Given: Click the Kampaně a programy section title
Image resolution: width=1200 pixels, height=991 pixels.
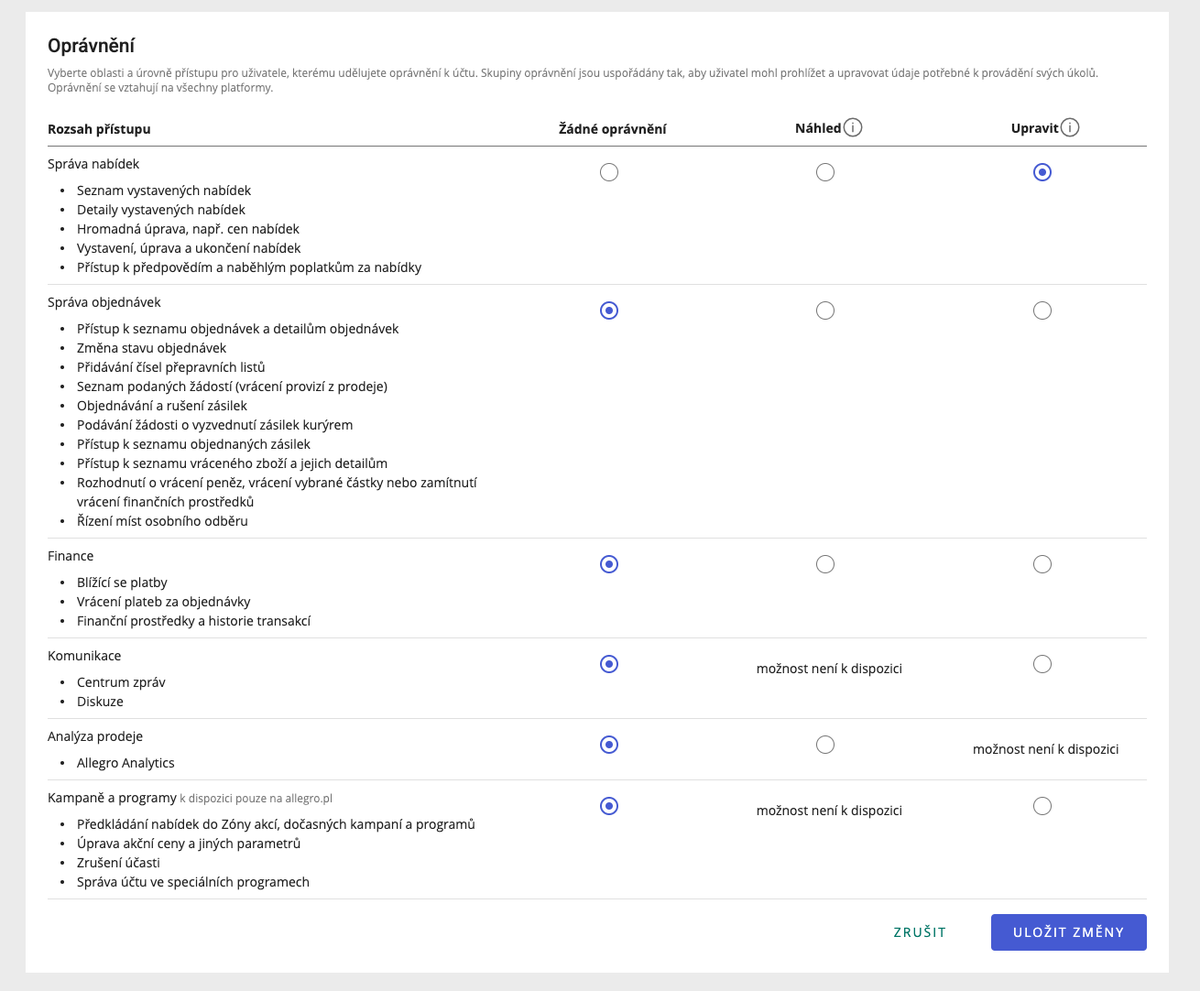Looking at the screenshot, I should (112, 798).
